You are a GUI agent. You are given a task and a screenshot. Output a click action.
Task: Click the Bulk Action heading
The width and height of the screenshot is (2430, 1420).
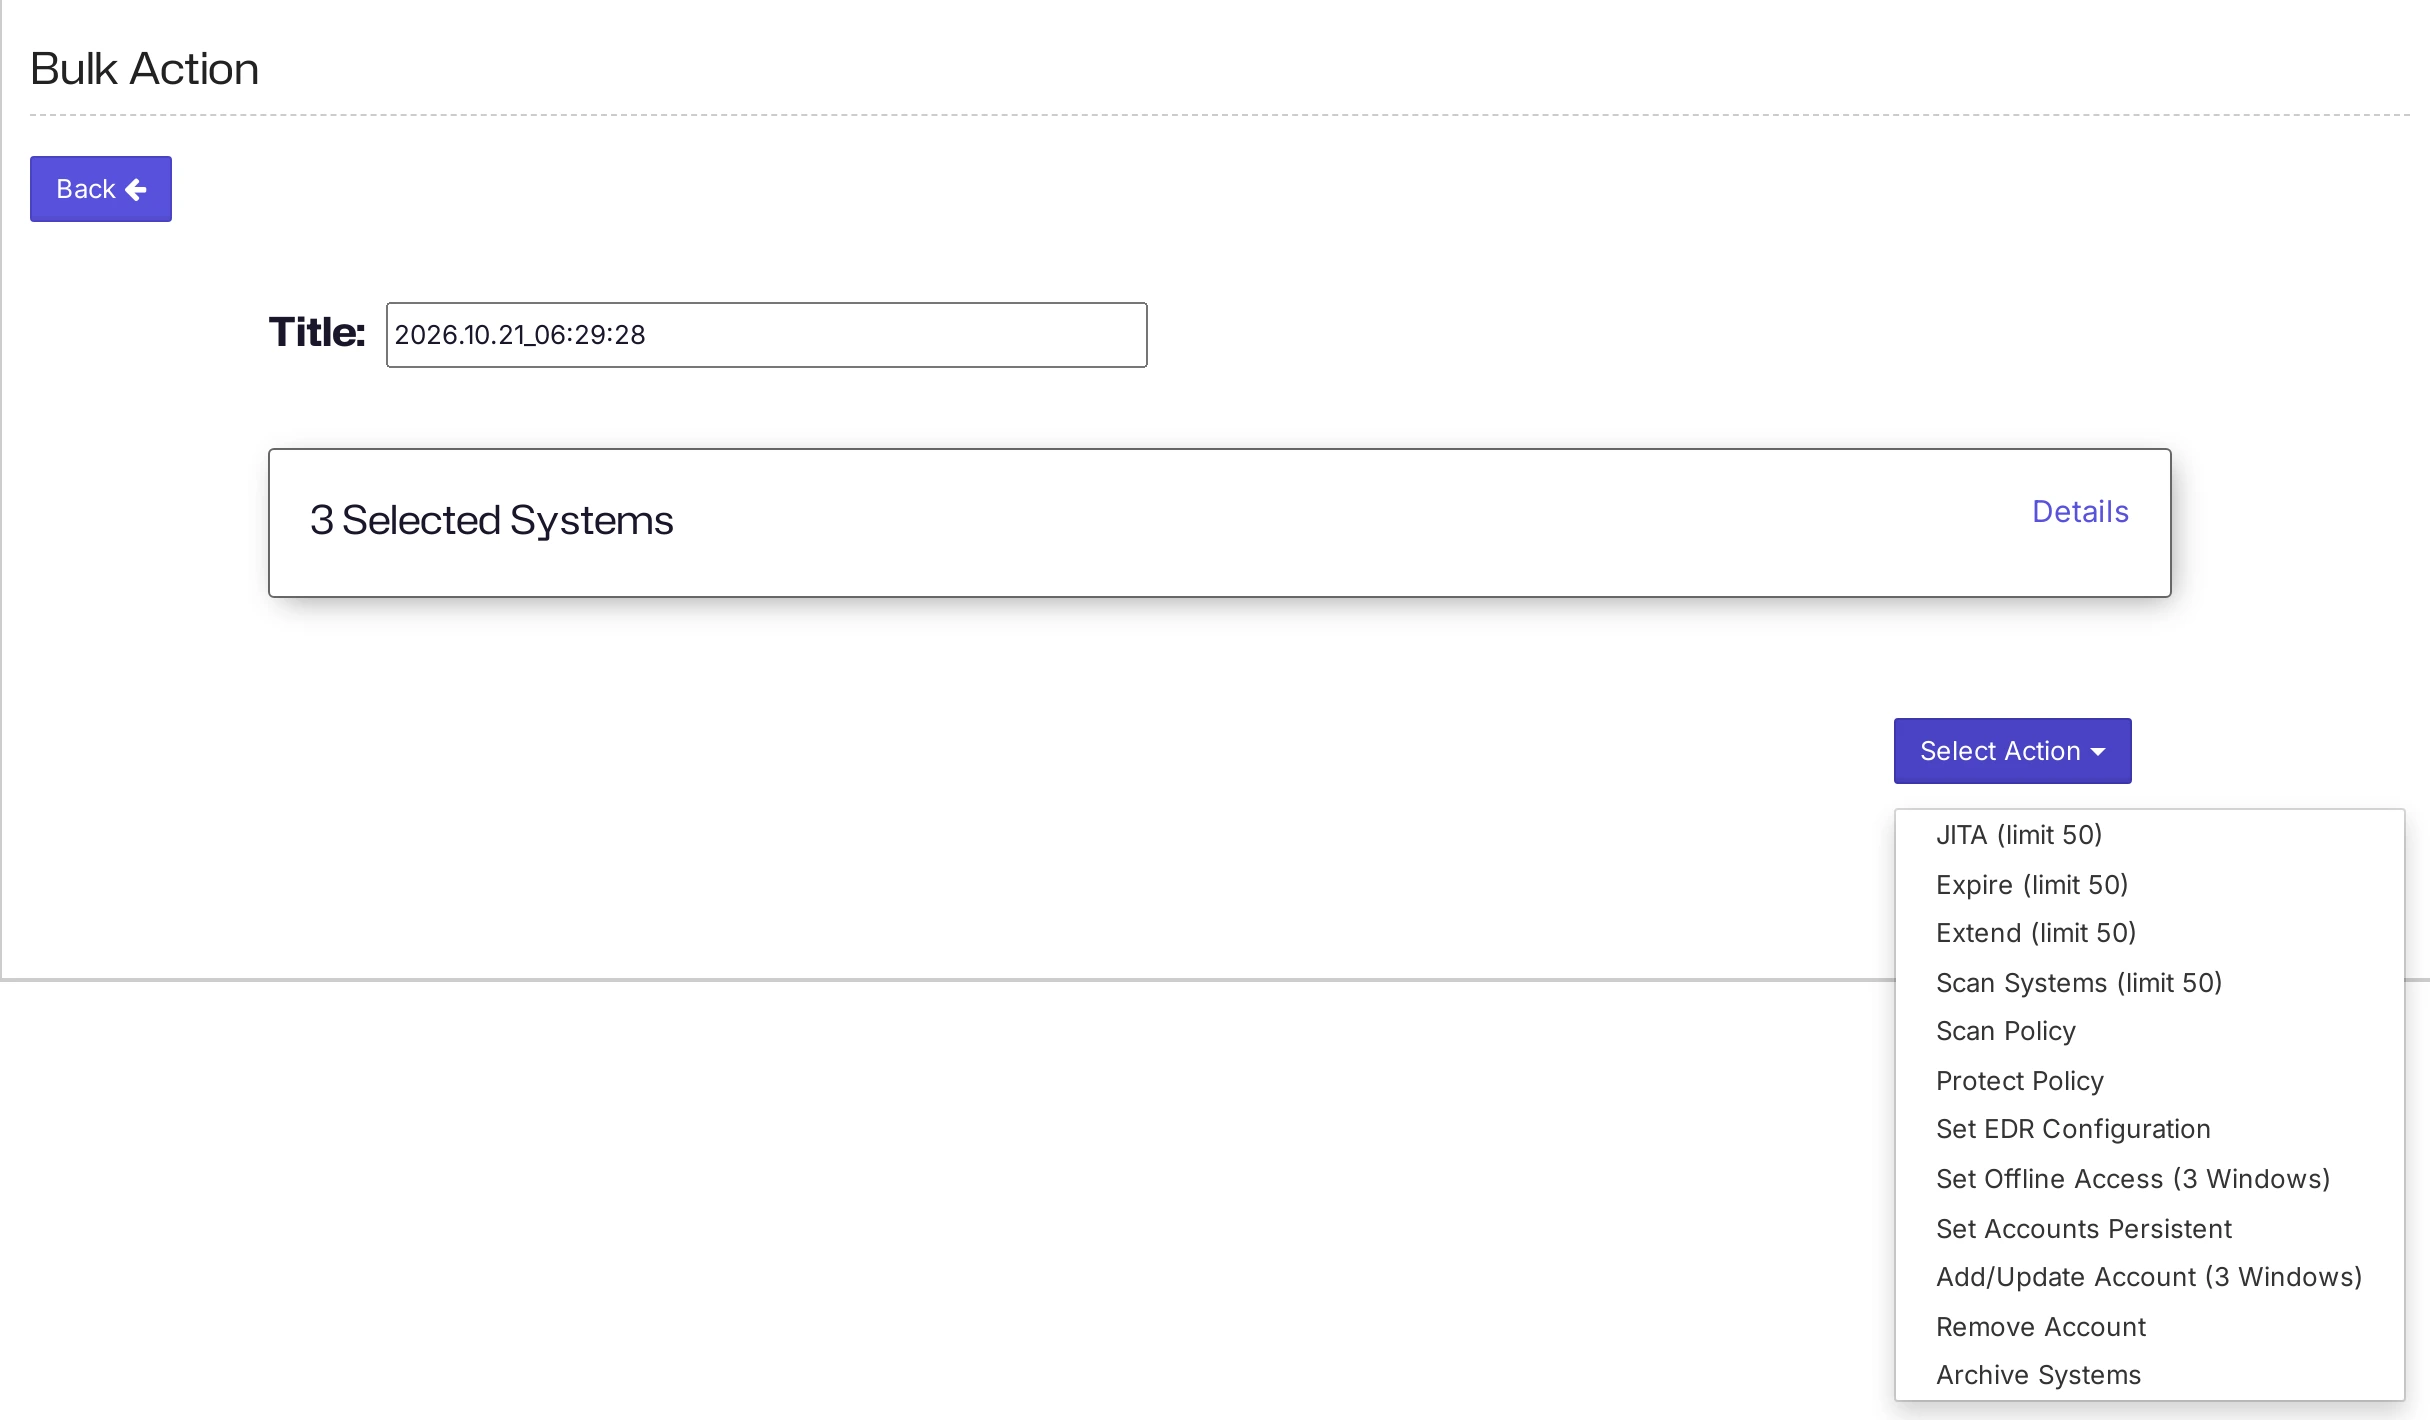pos(144,69)
